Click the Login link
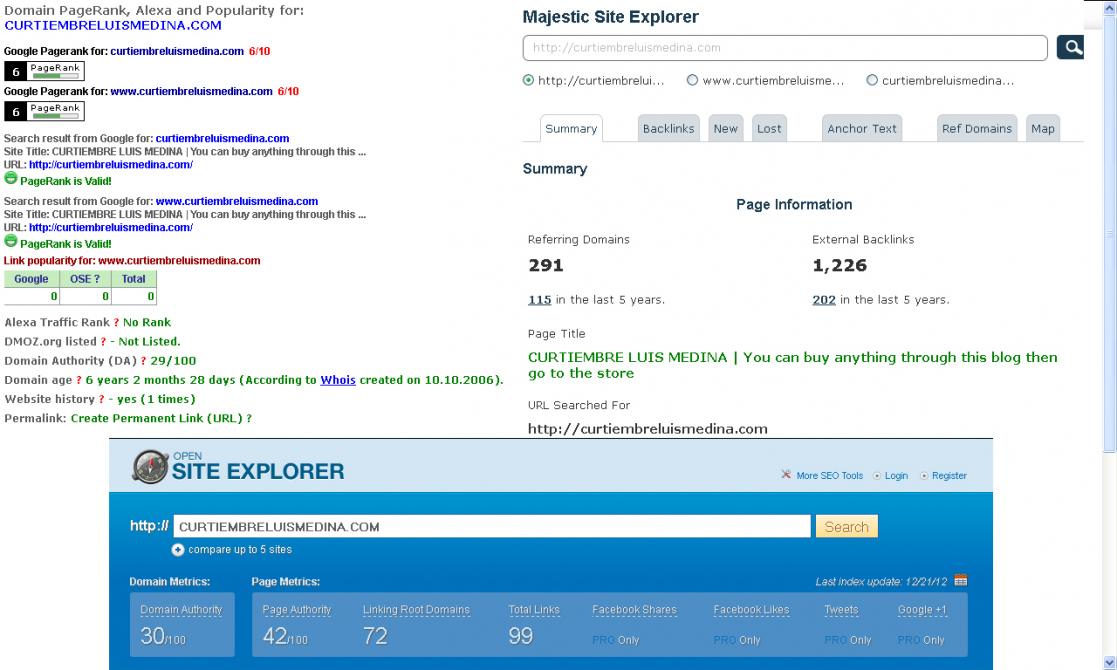This screenshot has height=670, width=1117. (896, 476)
